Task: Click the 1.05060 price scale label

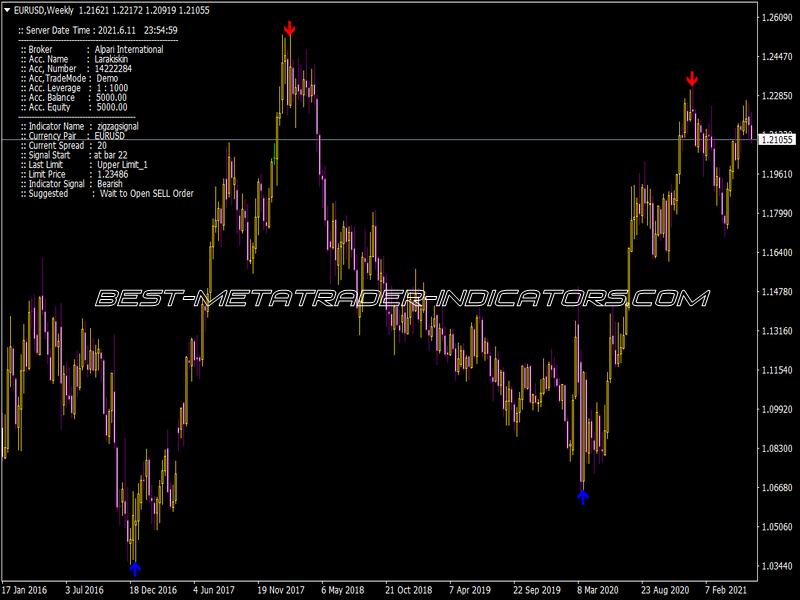Action: pyautogui.click(x=777, y=527)
